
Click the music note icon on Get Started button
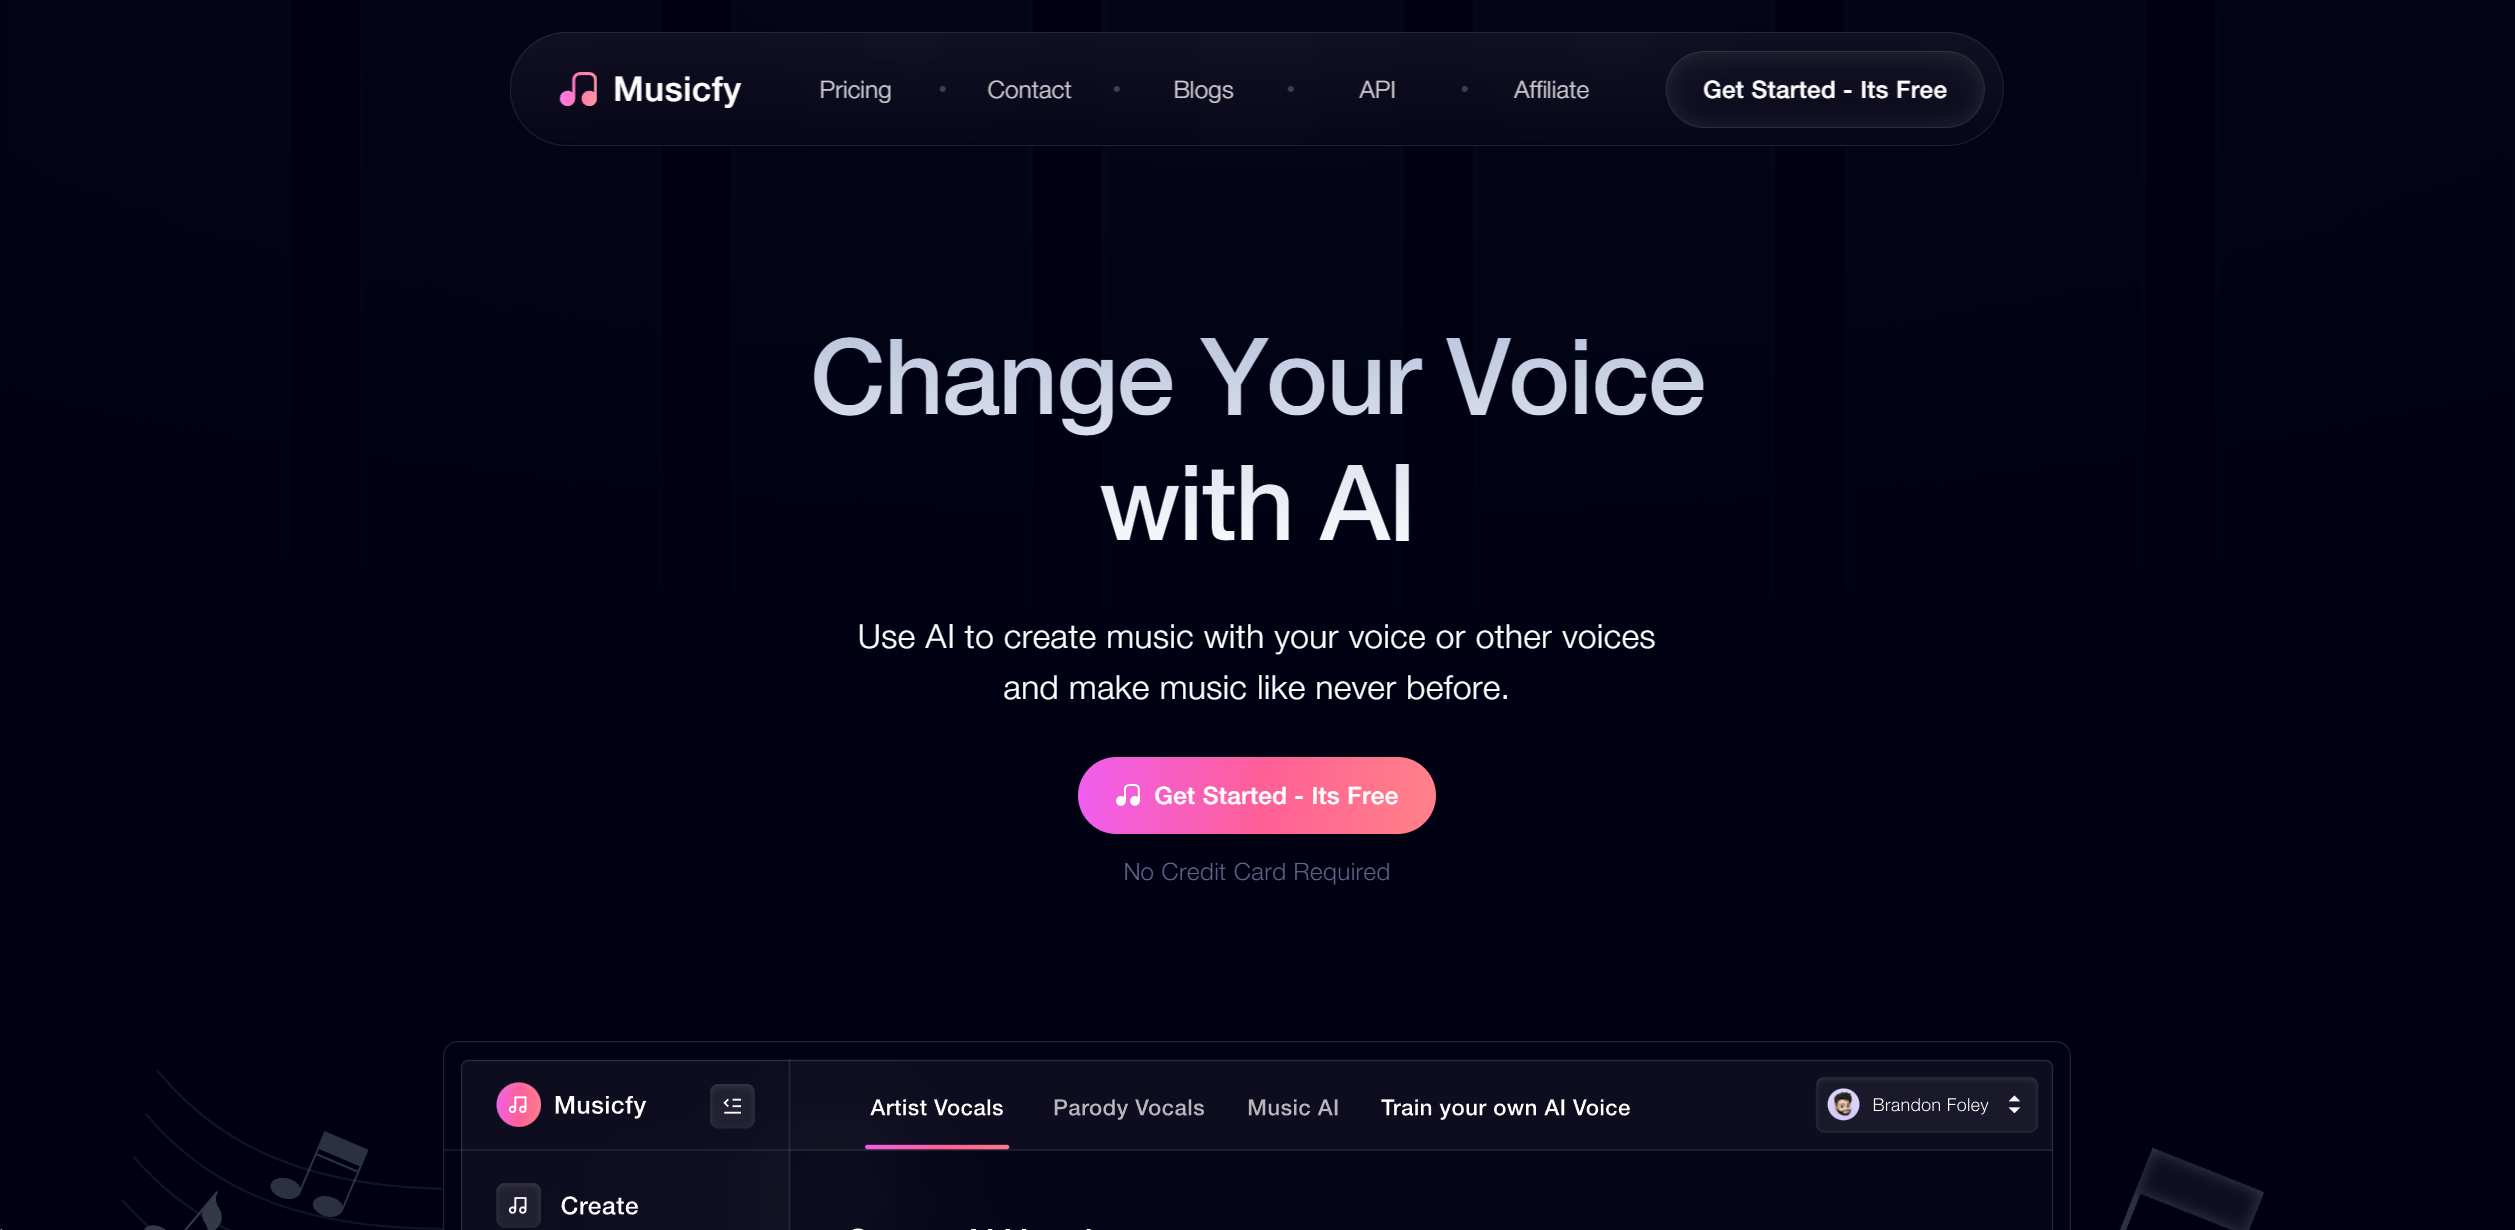(x=1128, y=795)
